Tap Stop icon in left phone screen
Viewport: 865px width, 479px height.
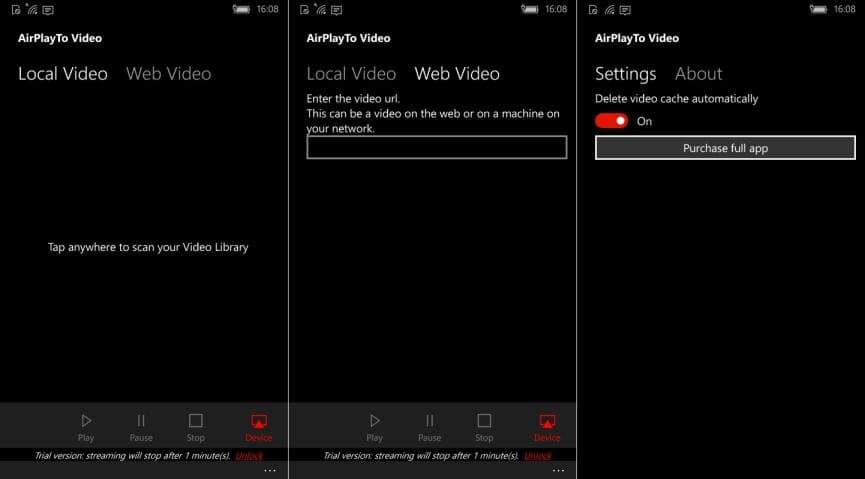(x=196, y=421)
